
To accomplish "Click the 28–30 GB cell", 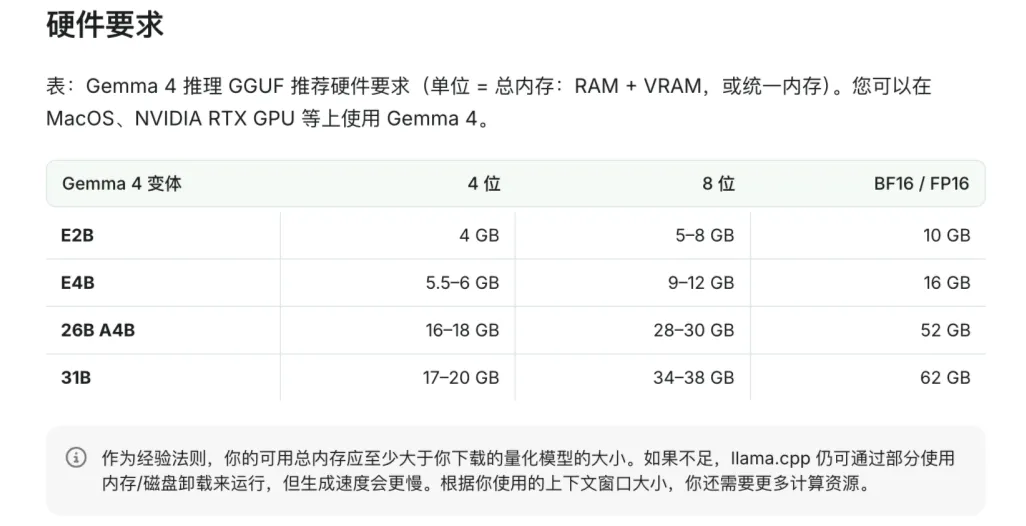I will pos(693,330).
